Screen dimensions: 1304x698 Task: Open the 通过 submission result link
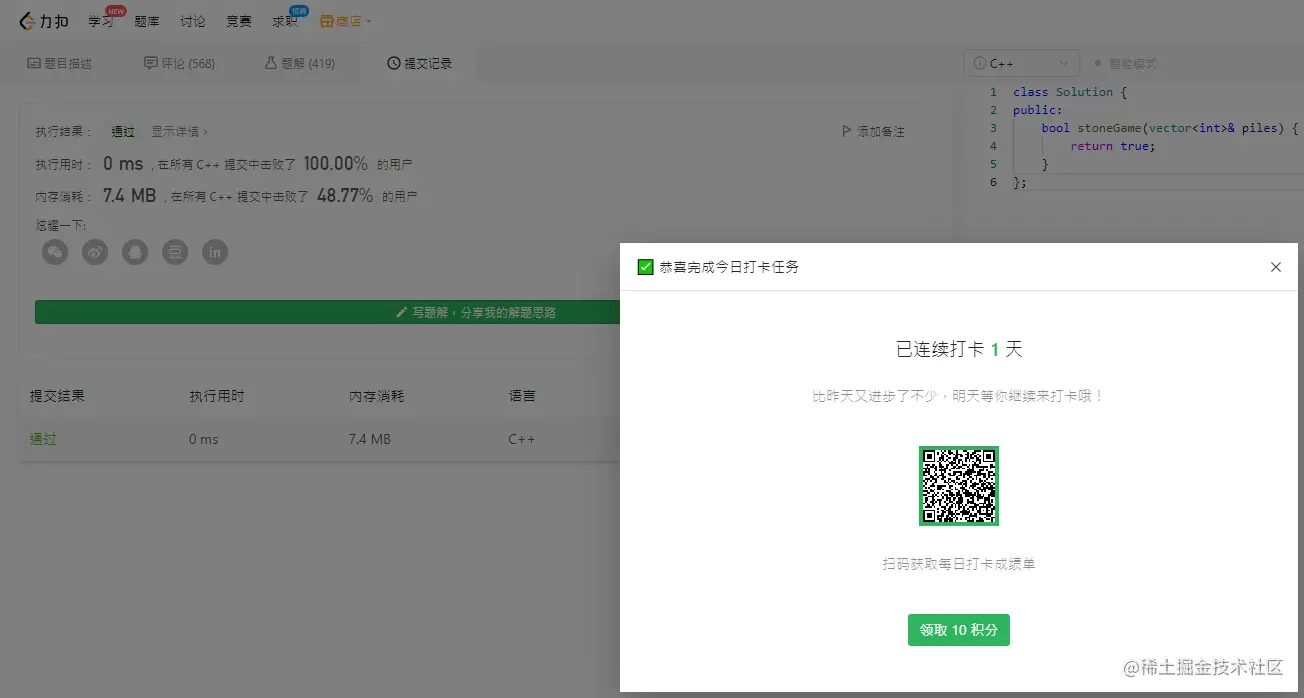pyautogui.click(x=42, y=439)
